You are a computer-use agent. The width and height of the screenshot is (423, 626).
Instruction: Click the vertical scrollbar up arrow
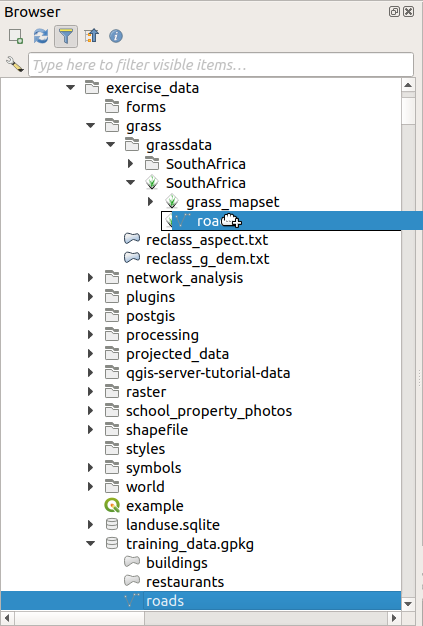408,85
